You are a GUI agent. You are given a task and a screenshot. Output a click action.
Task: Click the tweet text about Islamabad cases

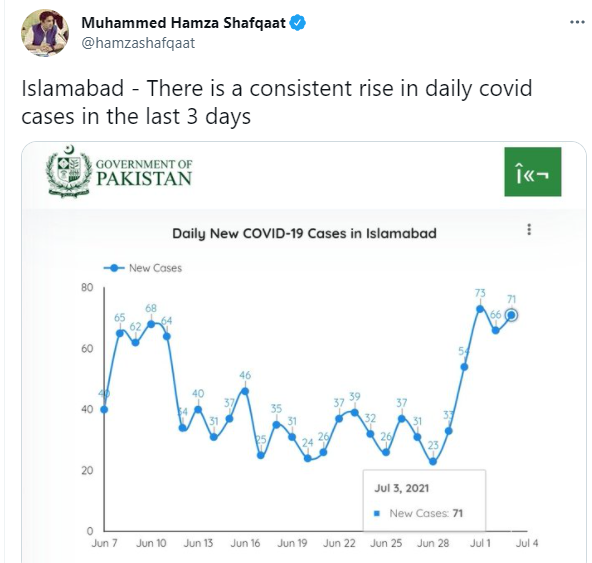click(276, 102)
